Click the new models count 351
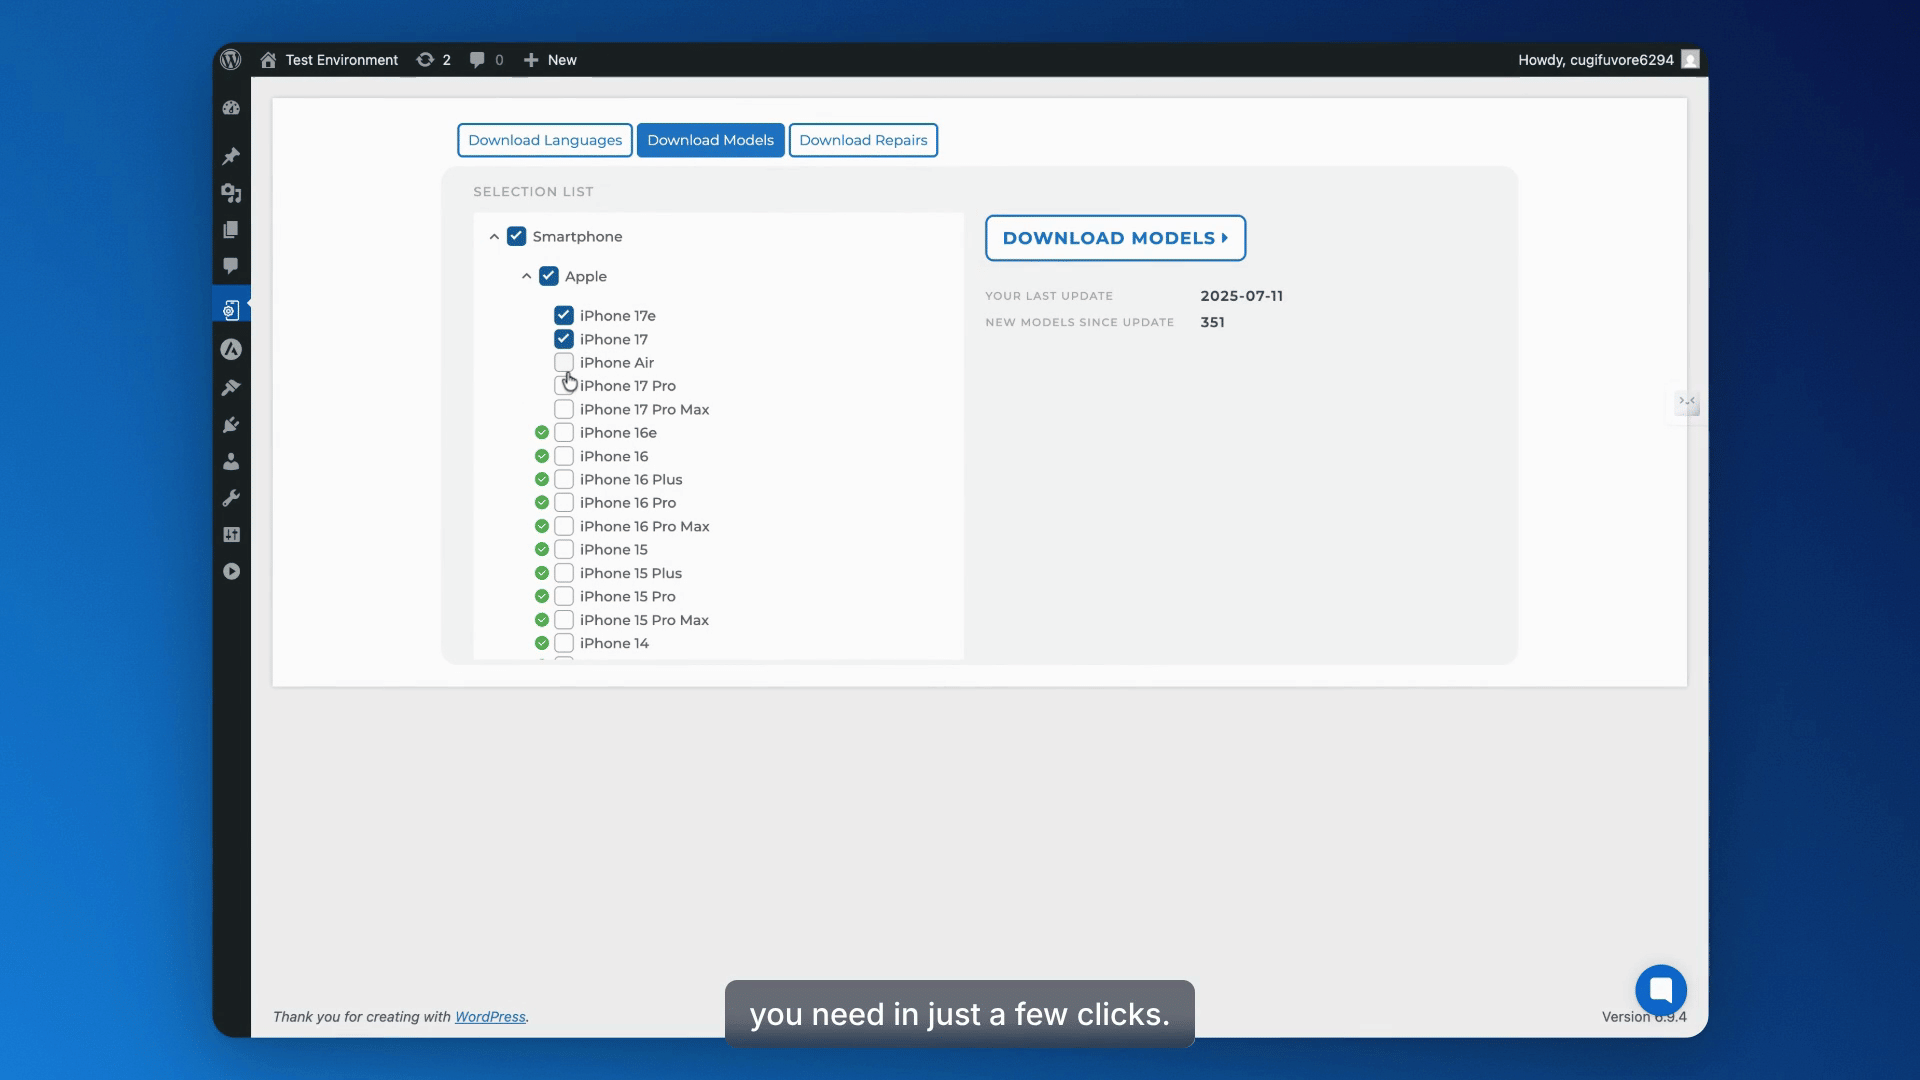The height and width of the screenshot is (1080, 1920). coord(1212,322)
